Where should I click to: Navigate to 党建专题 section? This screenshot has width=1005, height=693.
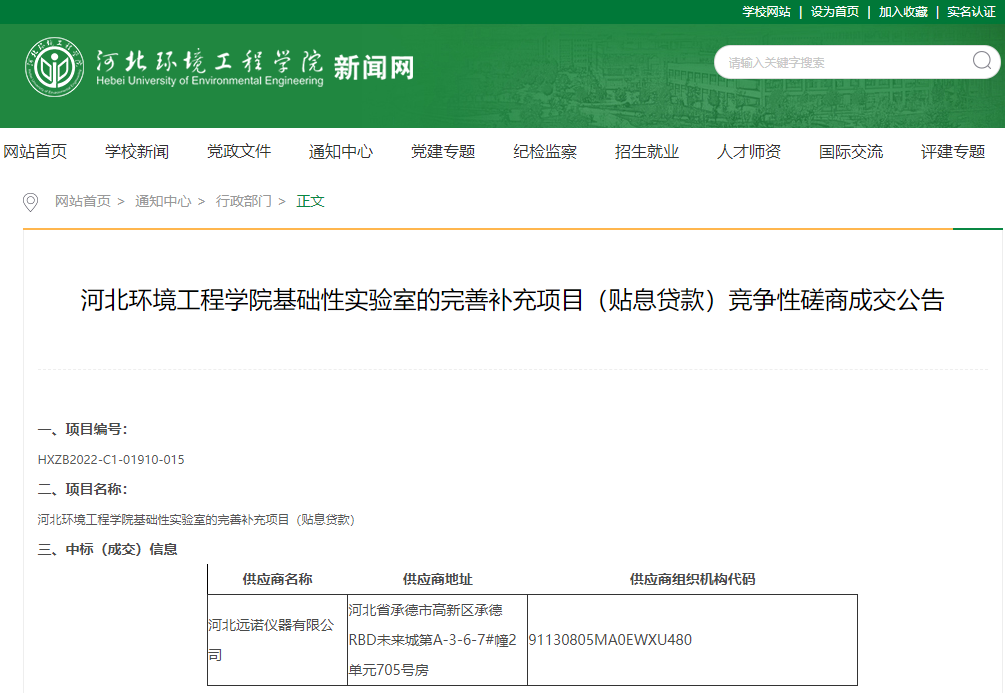[x=443, y=152]
